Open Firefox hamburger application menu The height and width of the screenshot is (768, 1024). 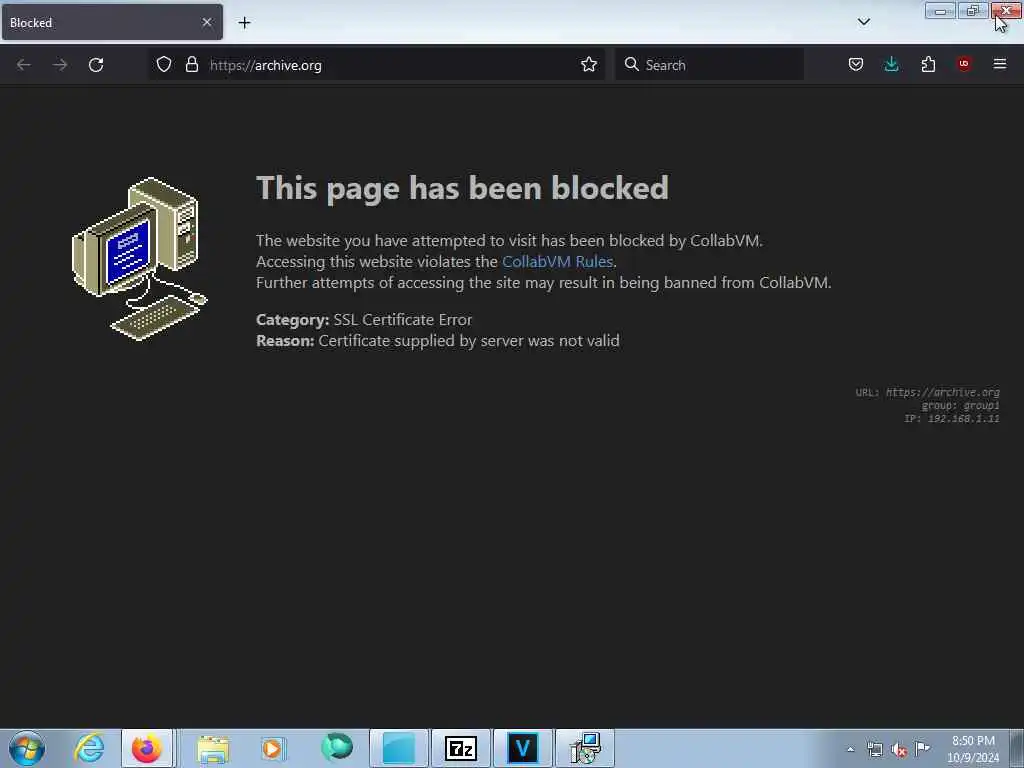[1000, 64]
